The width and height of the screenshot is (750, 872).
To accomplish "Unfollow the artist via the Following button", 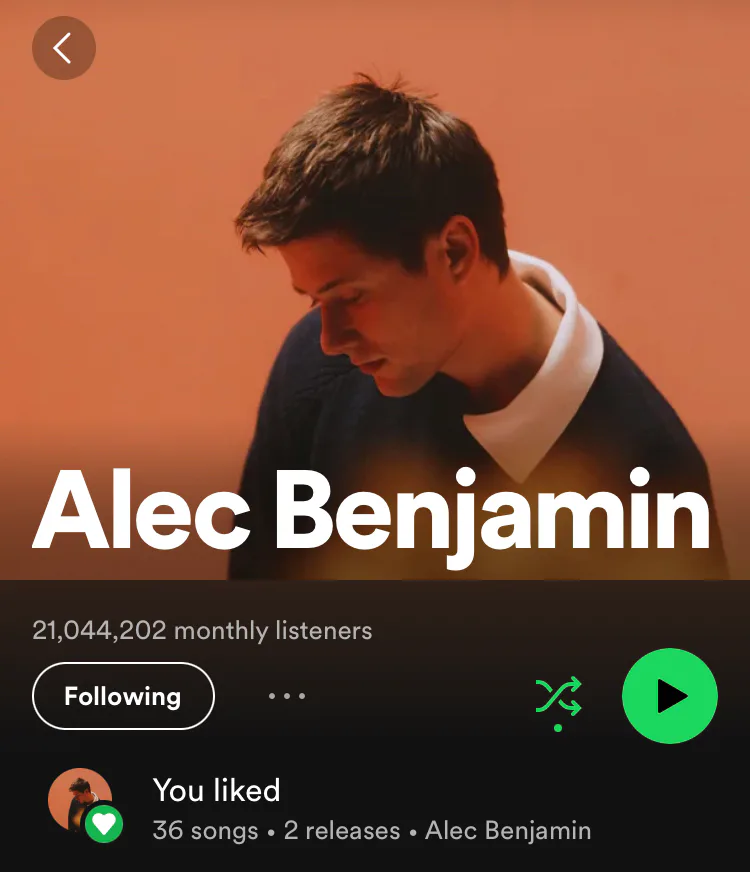I will coord(123,696).
